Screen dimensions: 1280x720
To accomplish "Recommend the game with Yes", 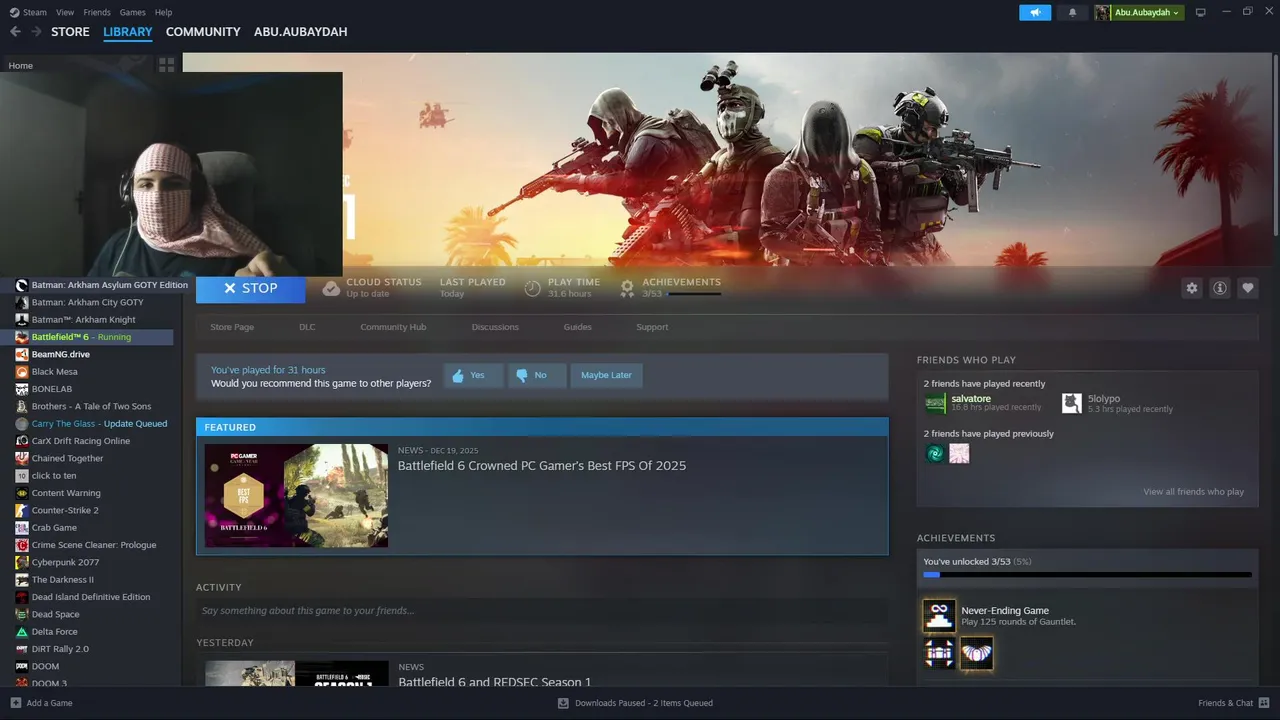I will (473, 375).
